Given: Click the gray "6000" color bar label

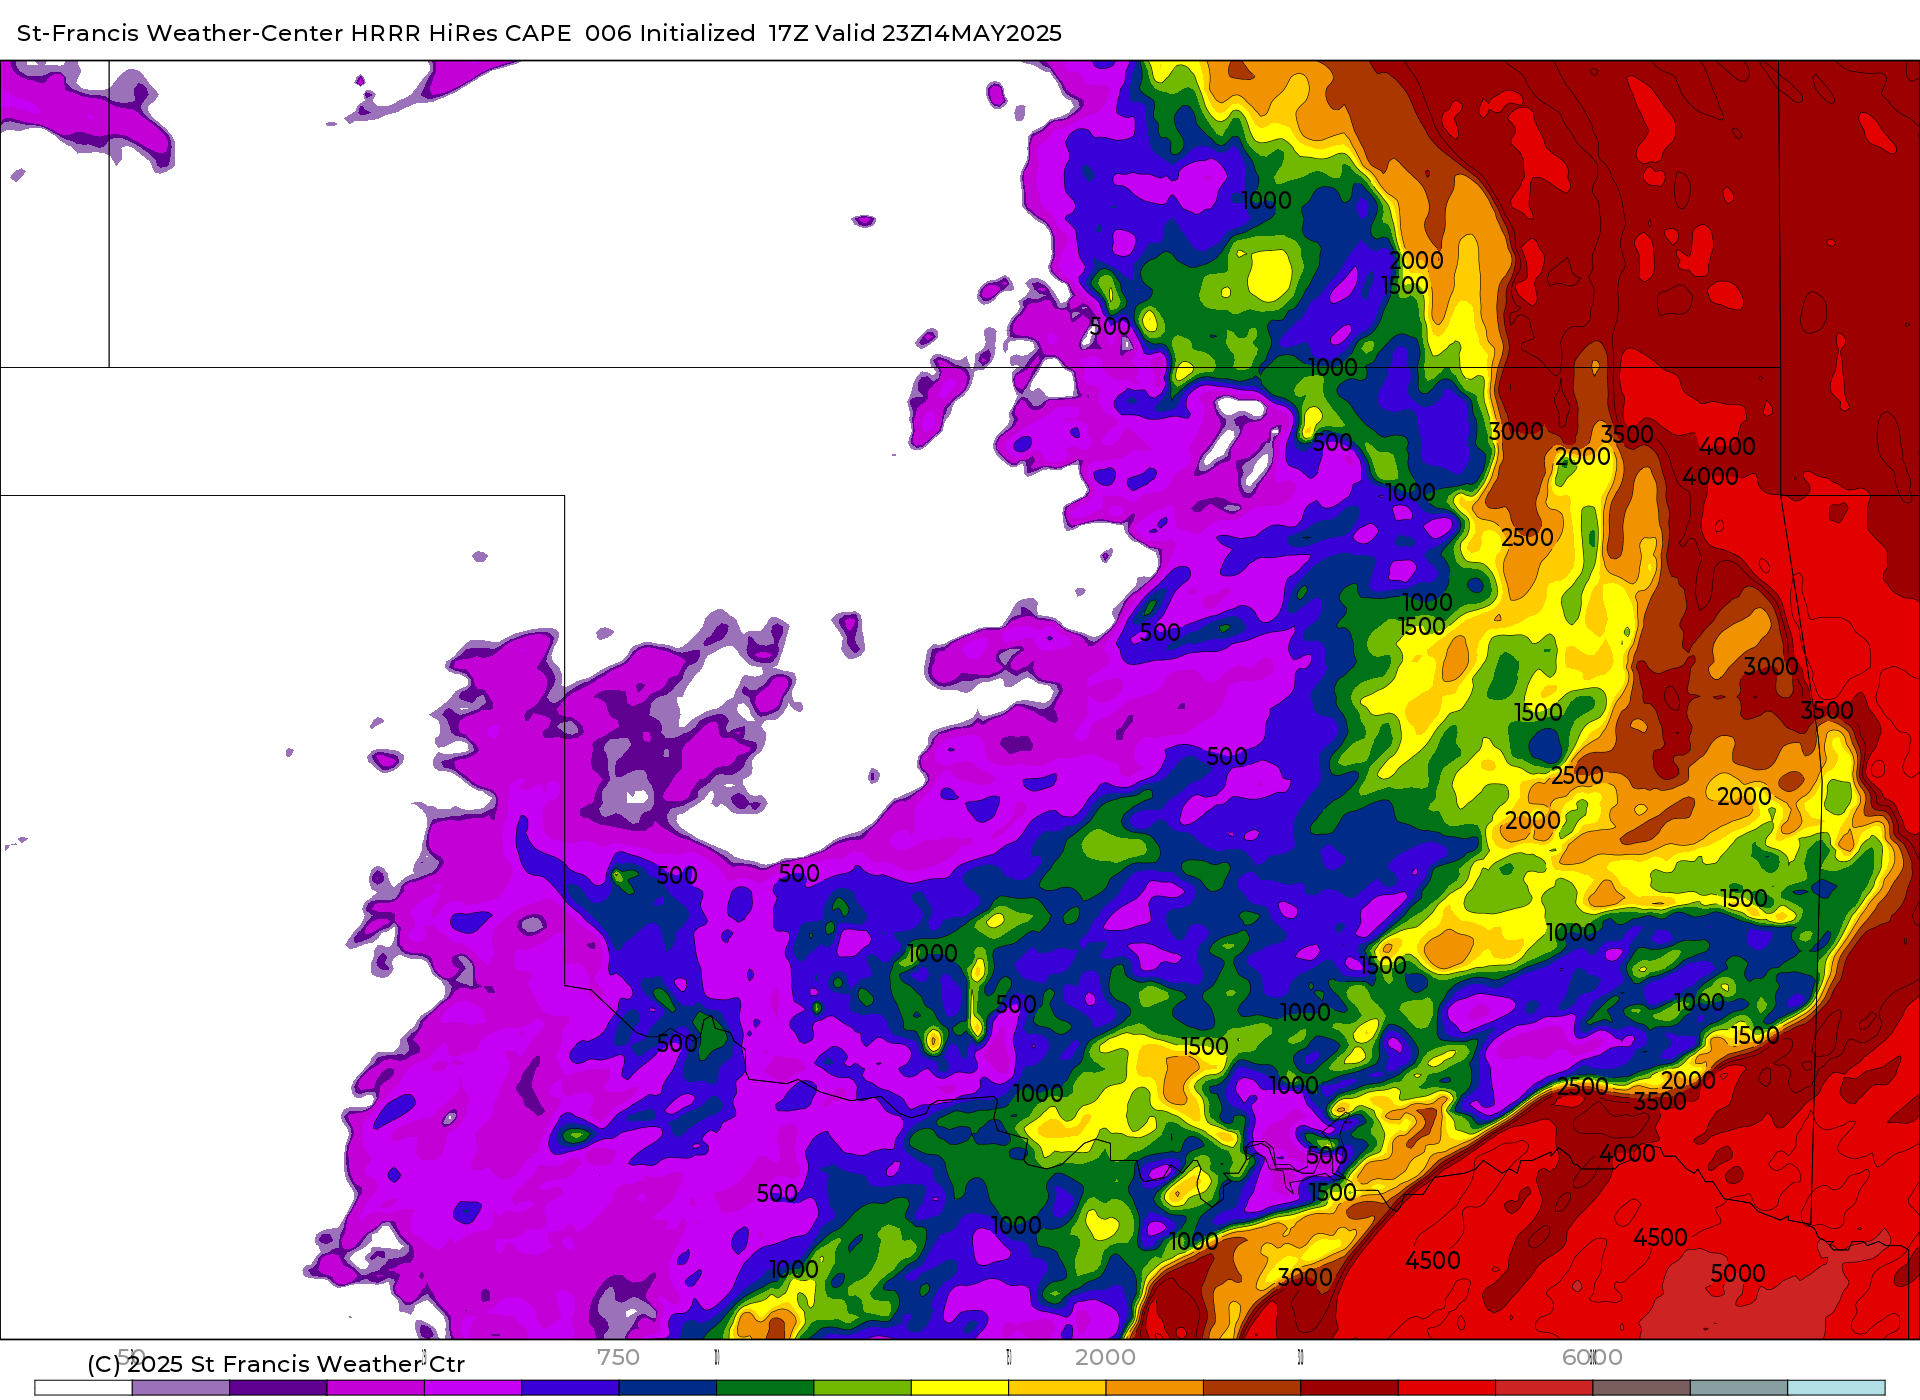Looking at the screenshot, I should click(1592, 1357).
